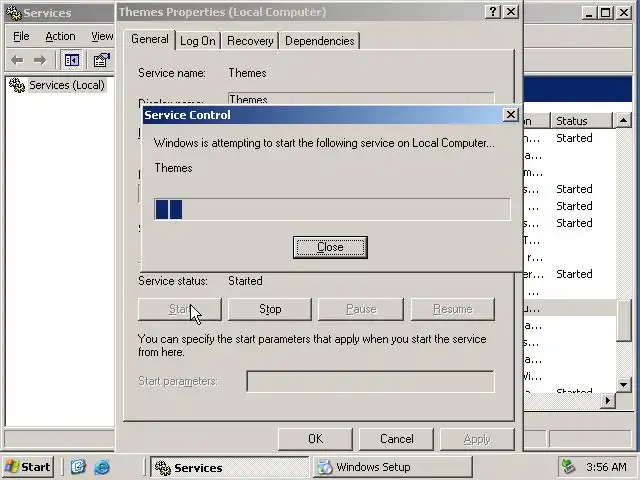Click Show Desktop quick launch icon
The height and width of the screenshot is (480, 640).
pos(78,467)
